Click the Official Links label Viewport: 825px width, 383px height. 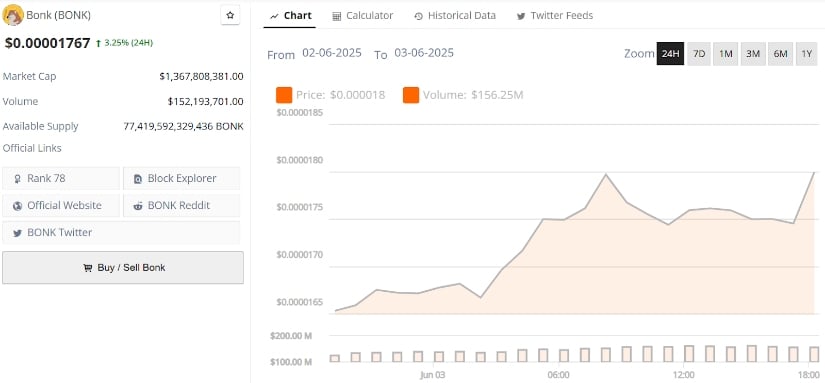click(x=32, y=148)
